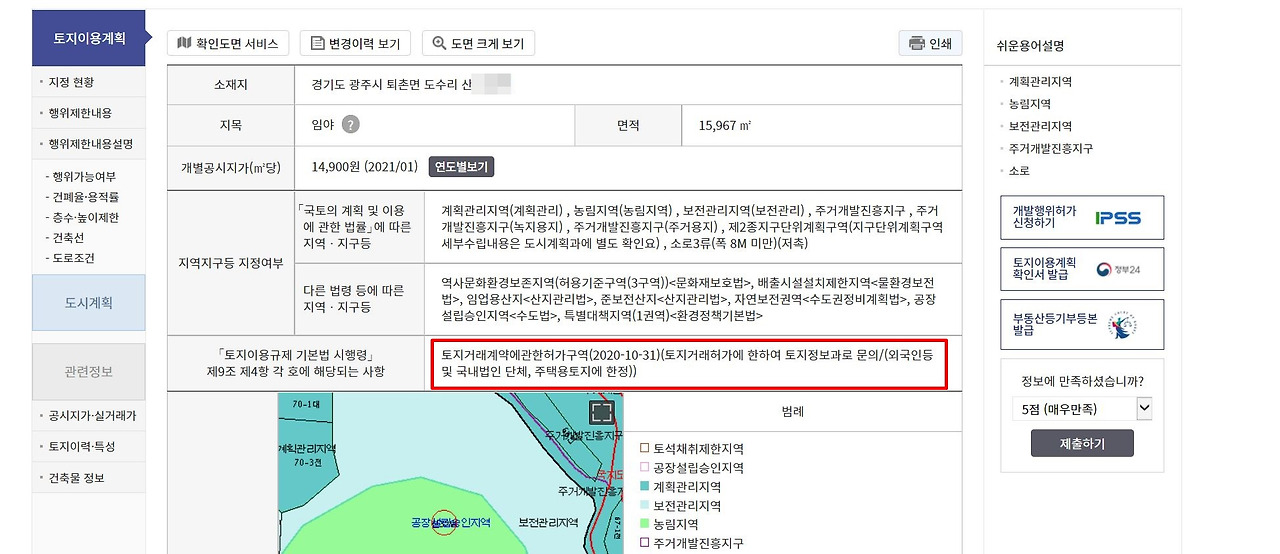1280x554 pixels.
Task: Click the 계획관리지역 legend swatch
Action: click(x=644, y=487)
